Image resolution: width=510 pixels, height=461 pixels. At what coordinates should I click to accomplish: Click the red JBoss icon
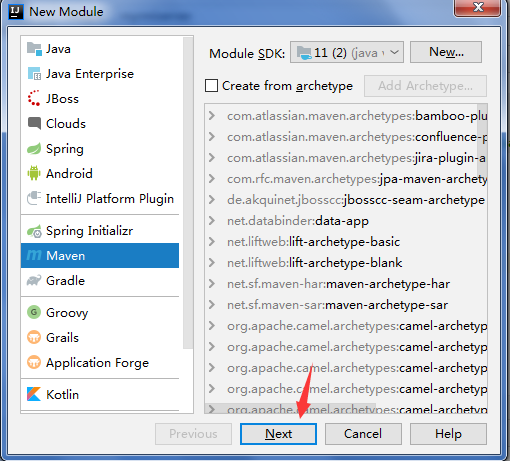34,98
